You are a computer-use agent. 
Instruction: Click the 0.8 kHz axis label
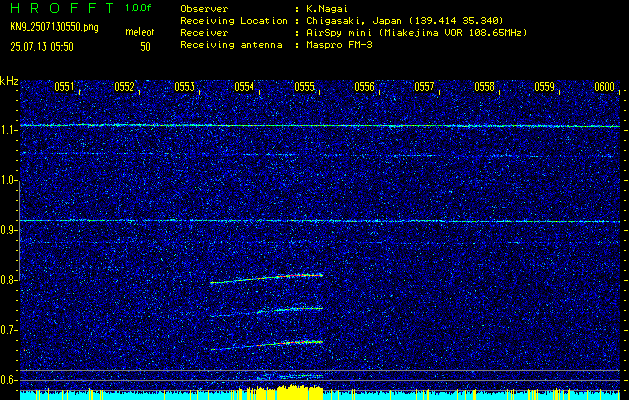pos(7,280)
